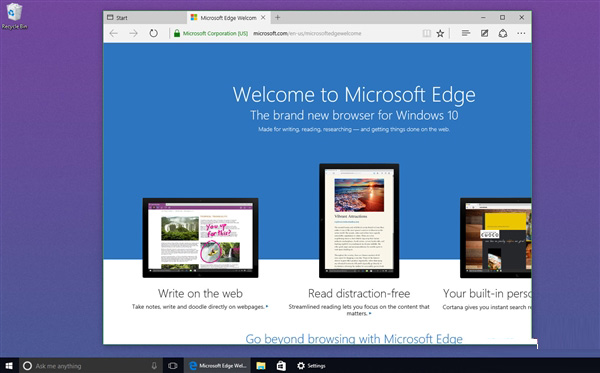Click the Write on the web heading
This screenshot has height=373, width=600.
pos(200,293)
